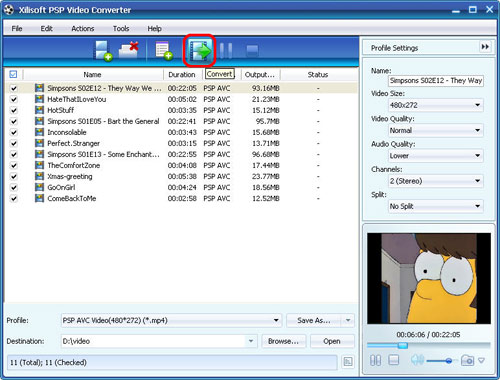500x380 pixels.
Task: Uncheck the HotStuff checkbox
Action: click(x=14, y=110)
